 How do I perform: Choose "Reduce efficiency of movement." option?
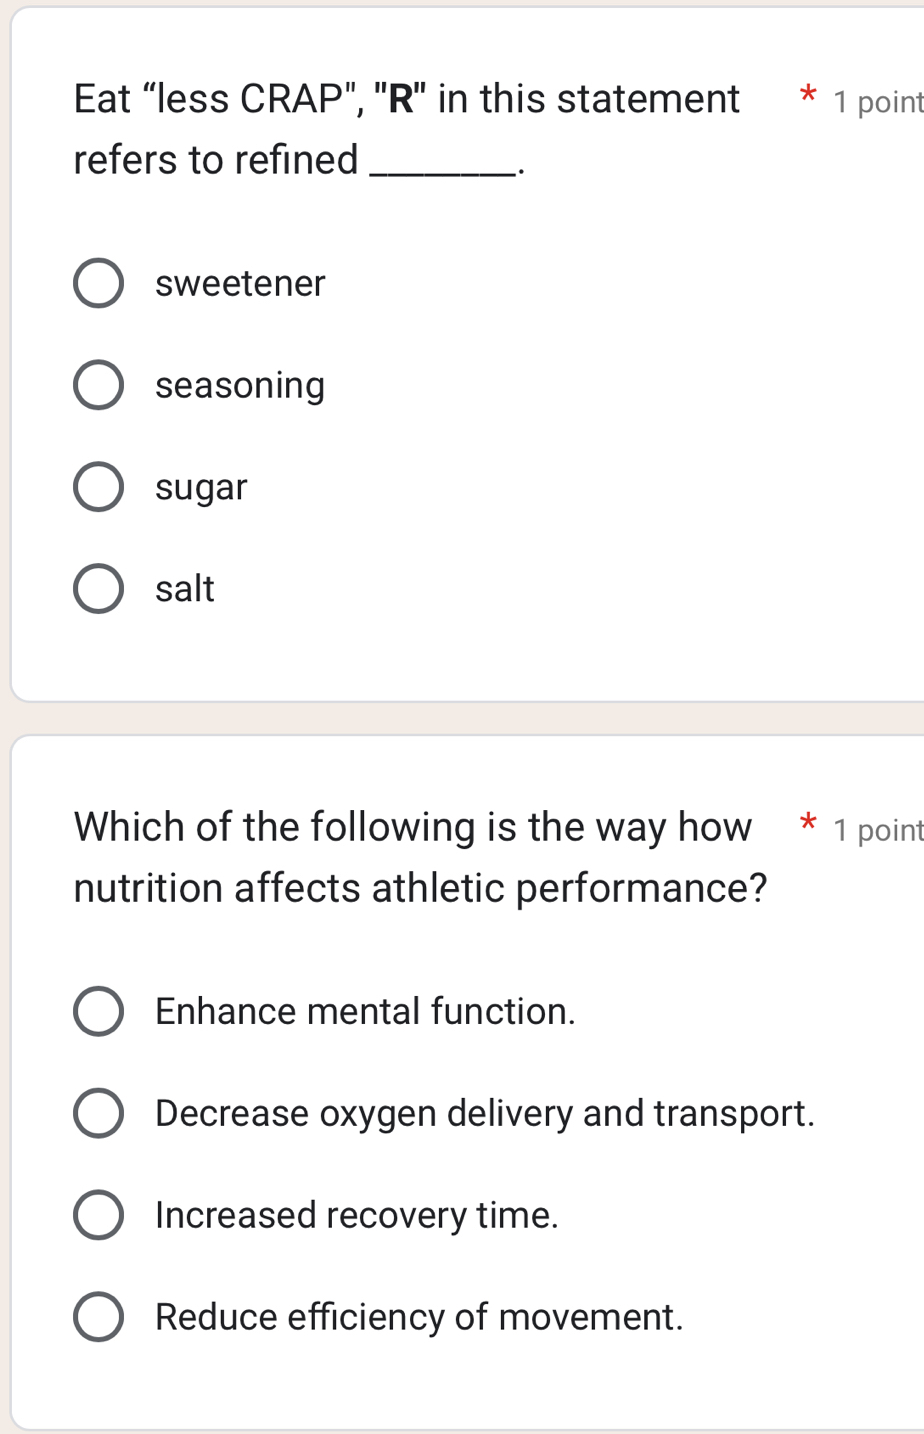(97, 1316)
